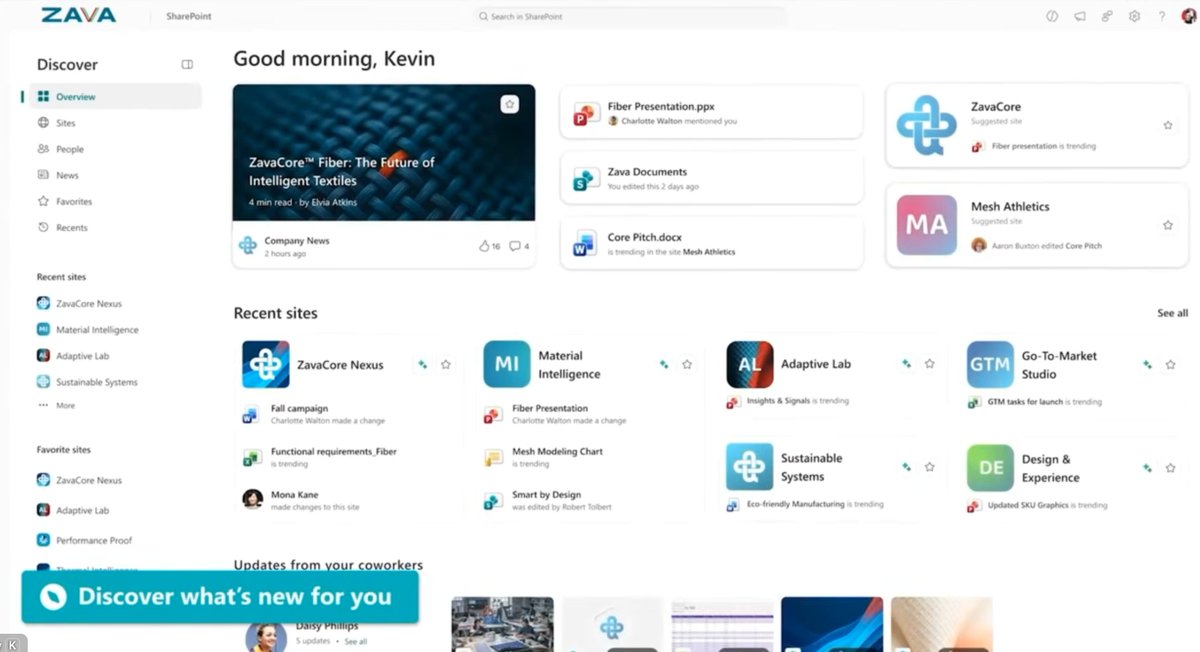Click the sparkle icon on ZavaCore Nexus card
1200x652 pixels.
422,365
